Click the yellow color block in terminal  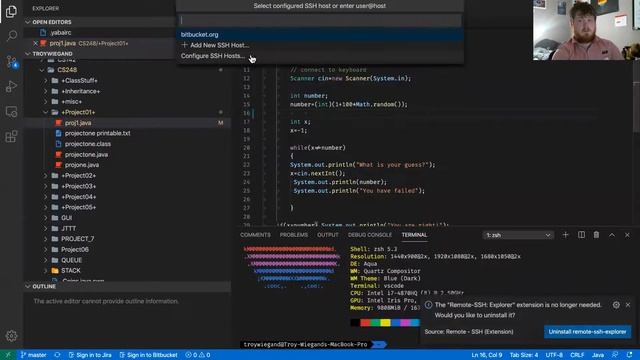click(x=385, y=323)
